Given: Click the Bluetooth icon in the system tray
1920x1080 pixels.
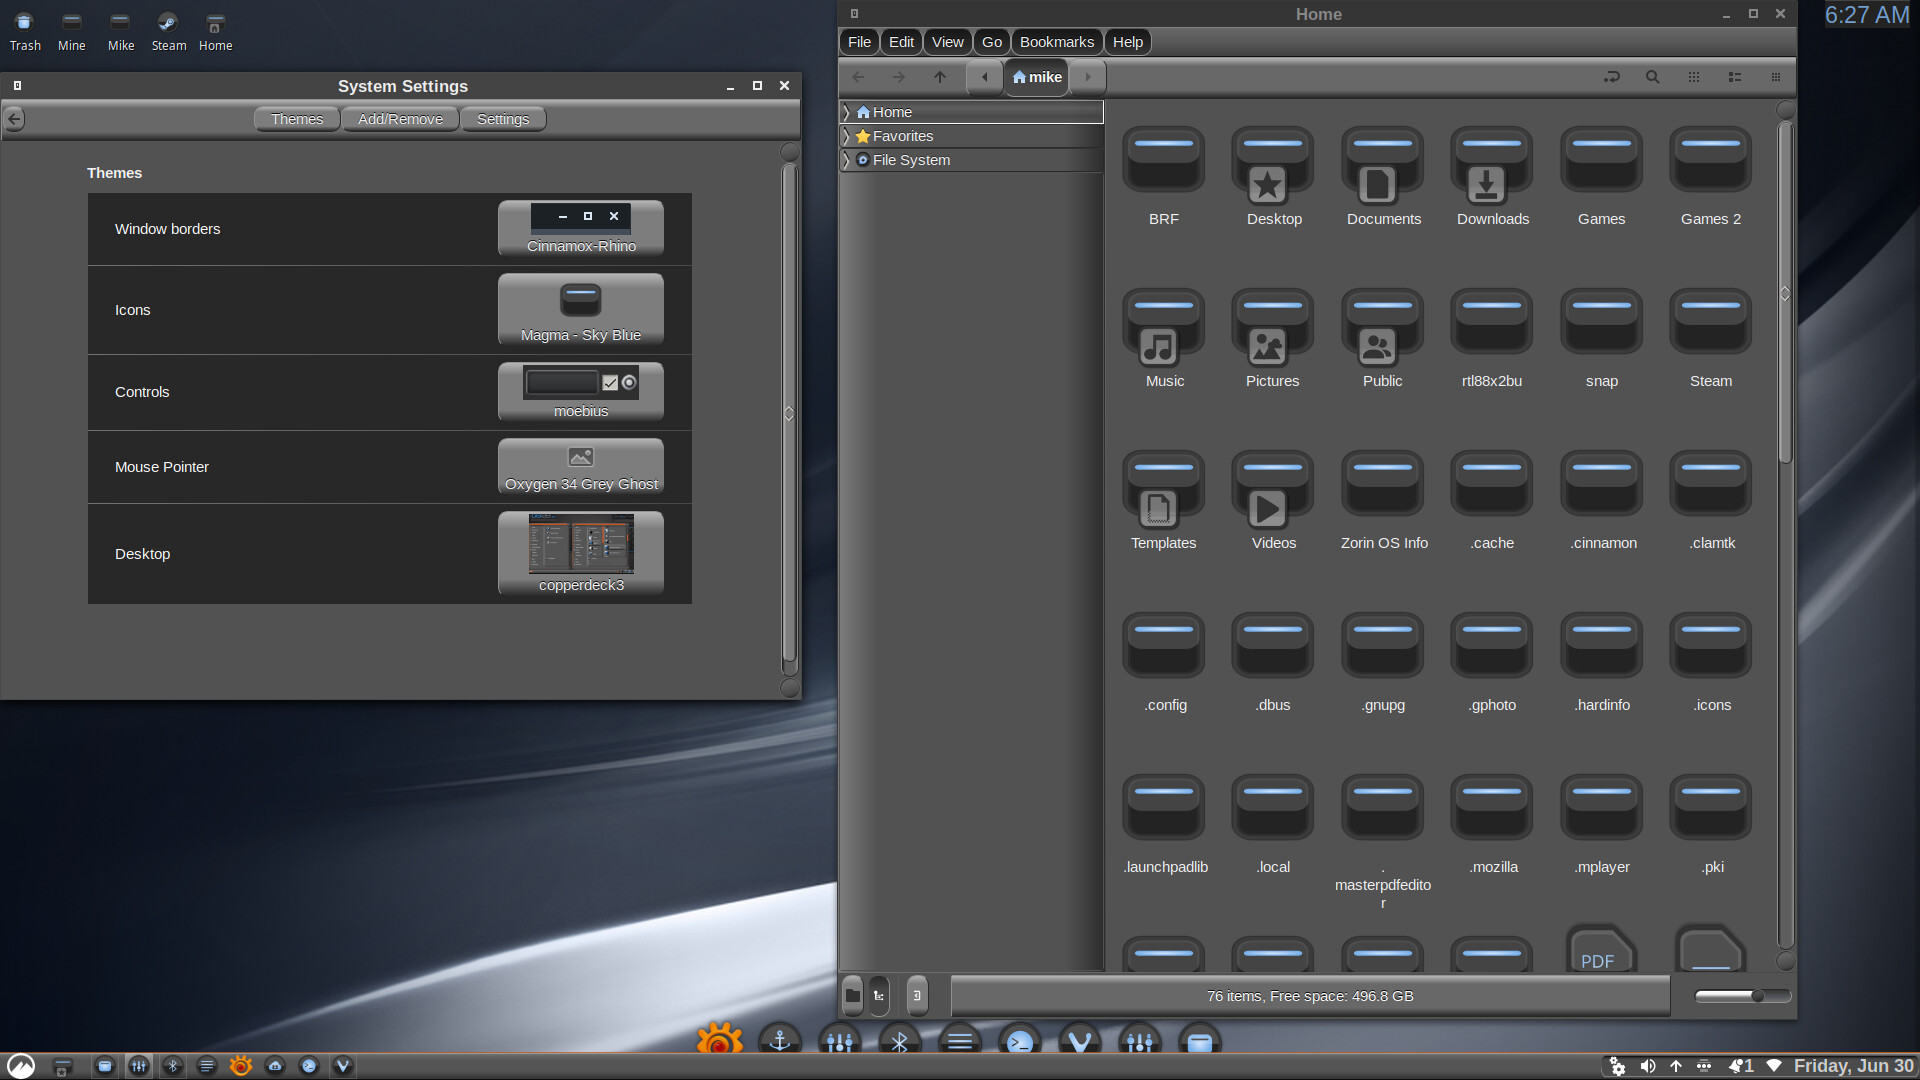Looking at the screenshot, I should (x=172, y=1066).
